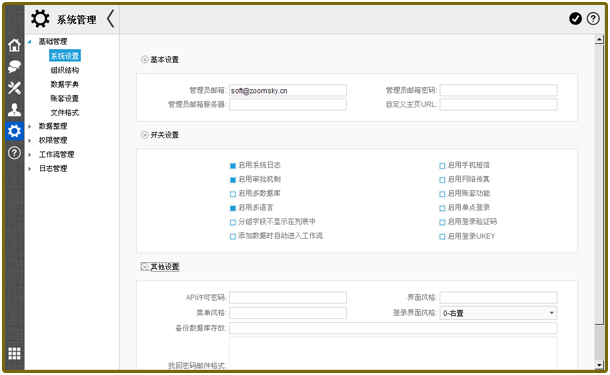The width and height of the screenshot is (610, 375).
Task: Click the scrollbar down arrow
Action: coord(599,365)
